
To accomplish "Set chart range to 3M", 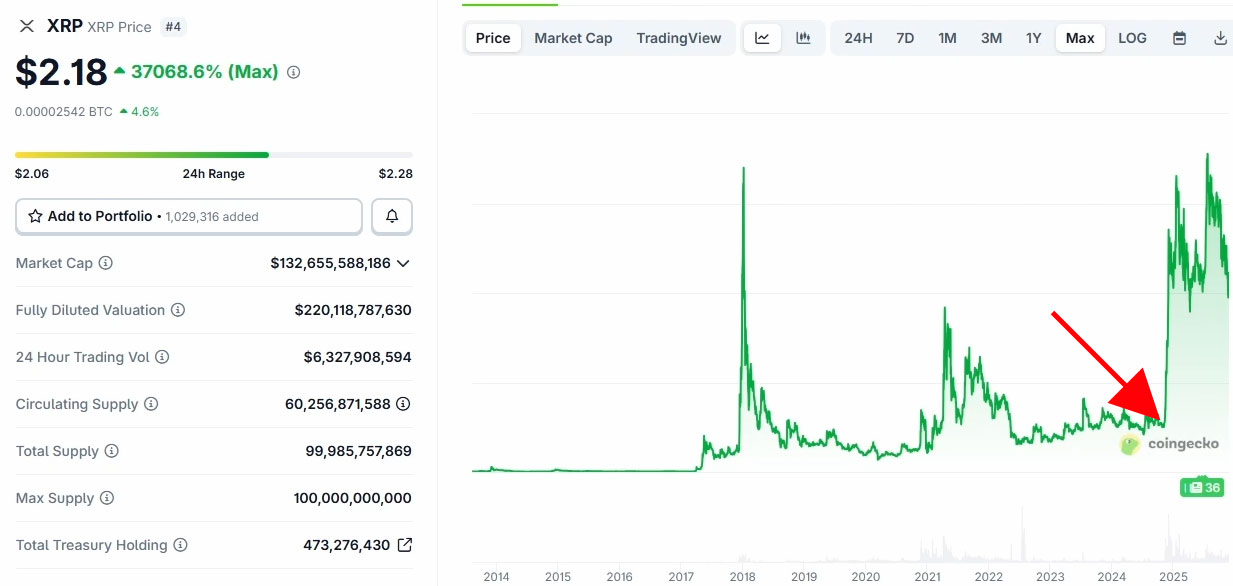I will 991,38.
